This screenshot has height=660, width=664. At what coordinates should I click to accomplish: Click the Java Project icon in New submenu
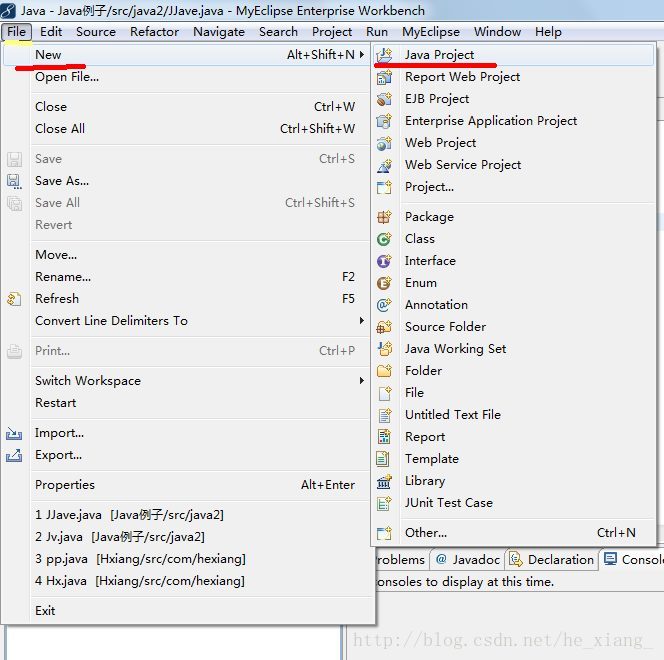(x=384, y=55)
